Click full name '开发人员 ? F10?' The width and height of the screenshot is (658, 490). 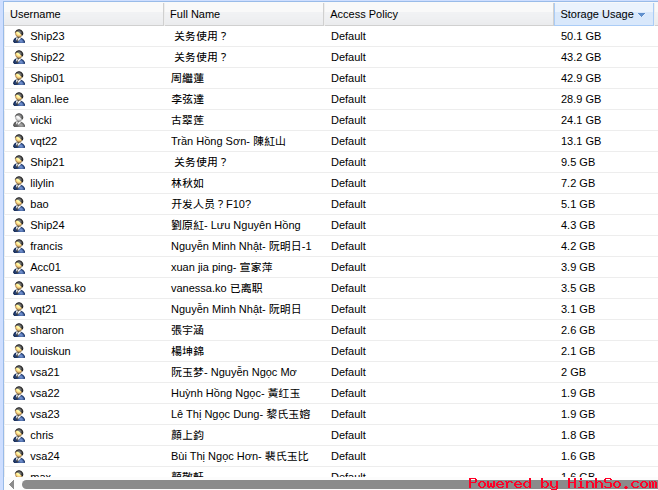point(211,204)
